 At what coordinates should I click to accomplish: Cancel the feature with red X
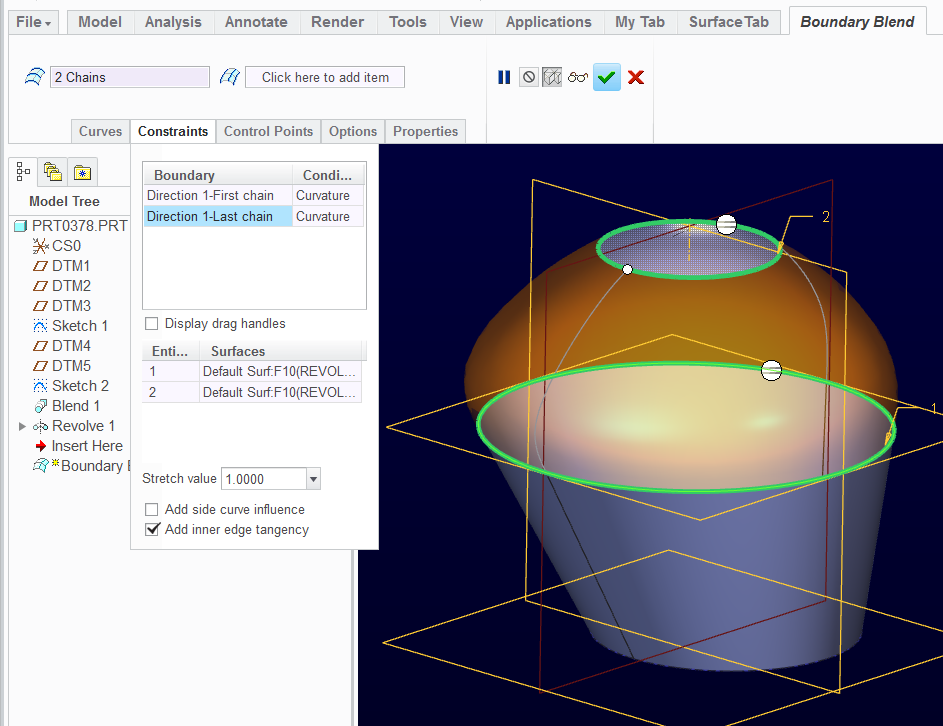(x=636, y=78)
